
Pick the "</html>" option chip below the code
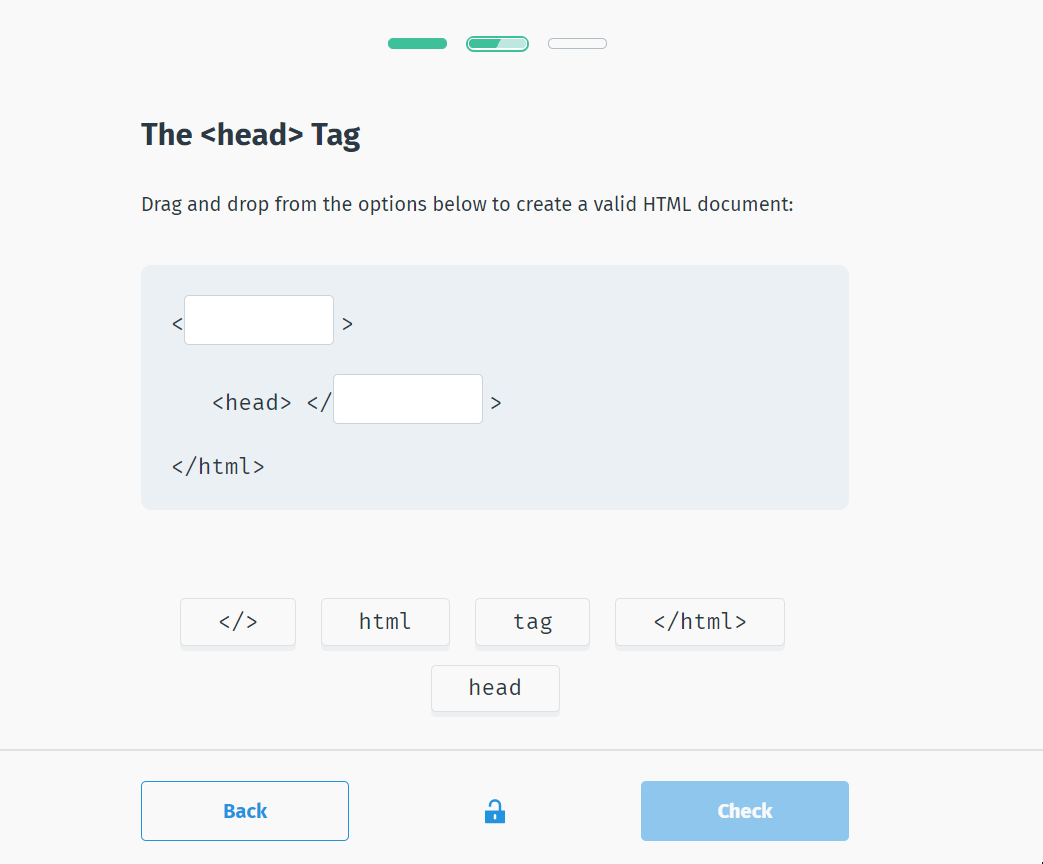click(700, 622)
